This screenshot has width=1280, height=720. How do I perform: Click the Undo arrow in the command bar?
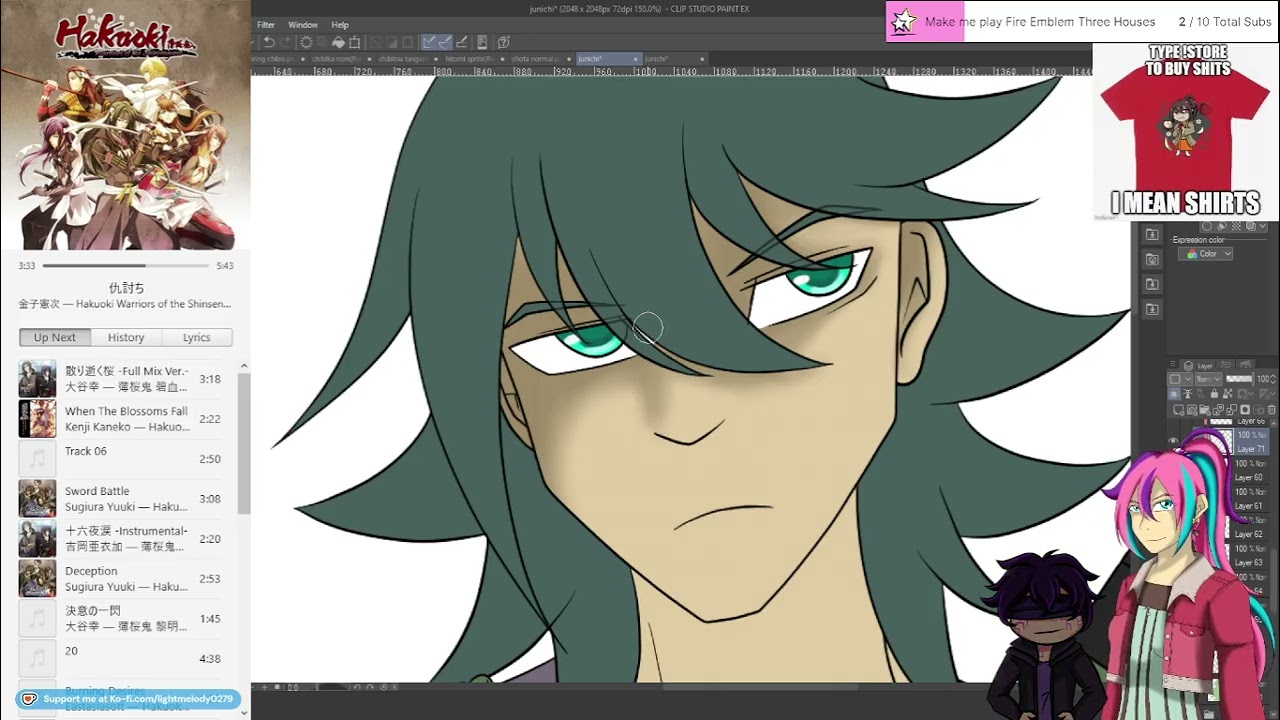(x=268, y=42)
